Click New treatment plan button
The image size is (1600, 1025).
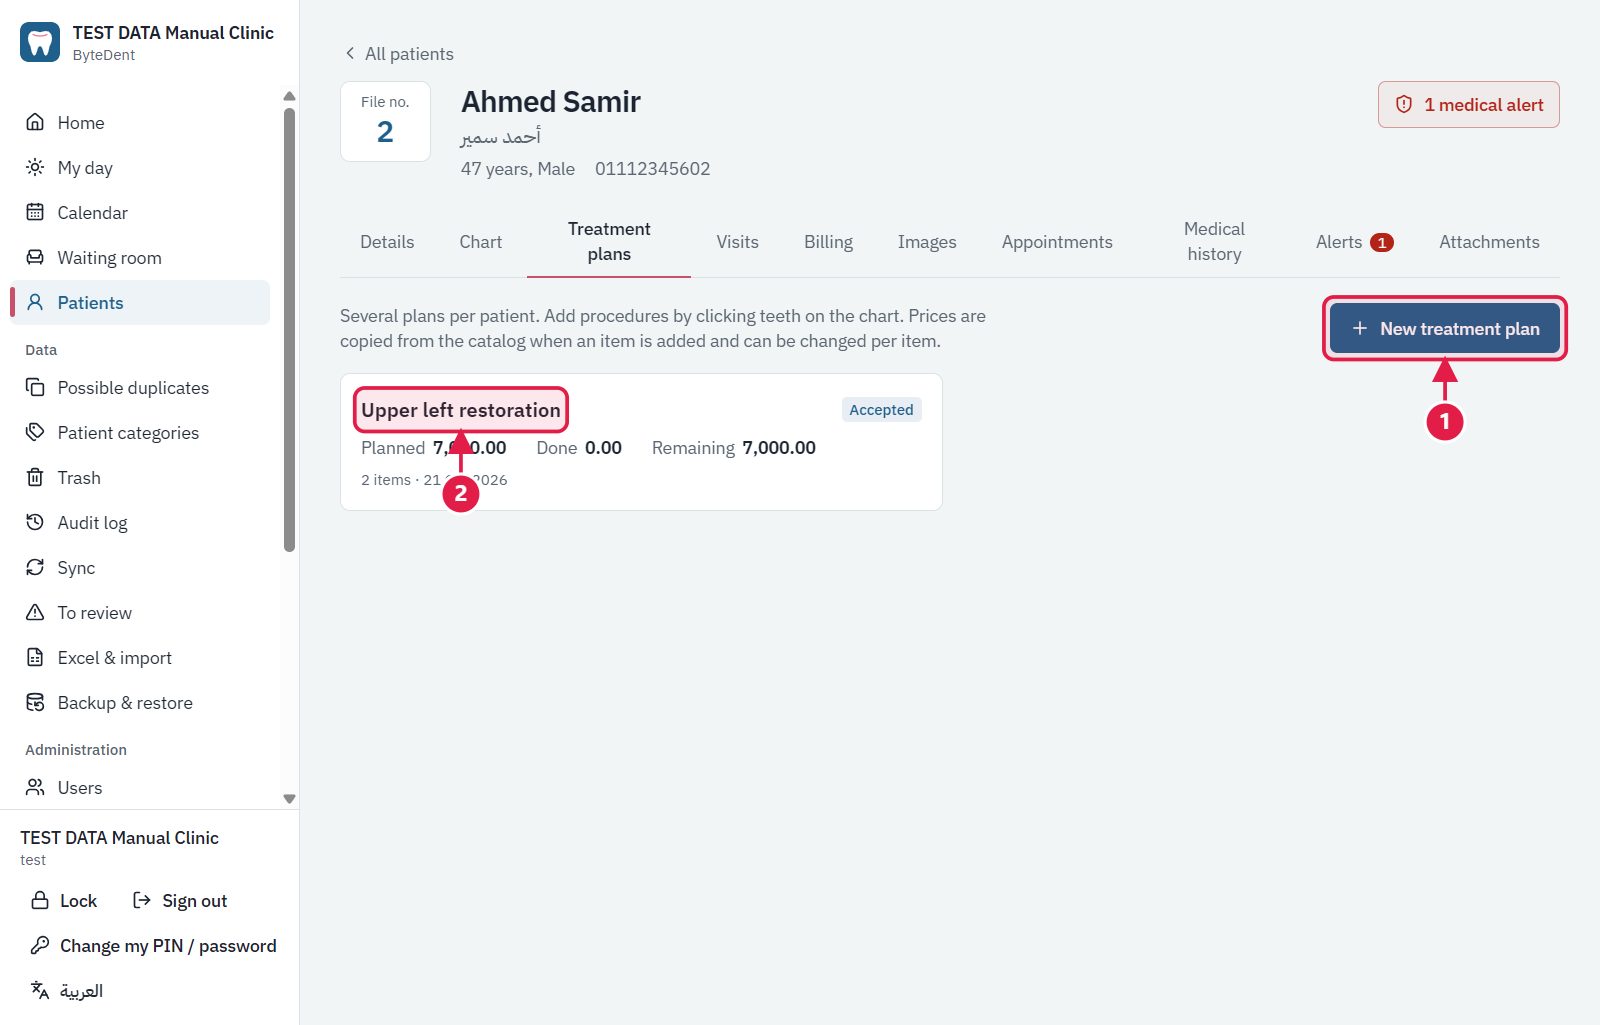click(x=1444, y=328)
